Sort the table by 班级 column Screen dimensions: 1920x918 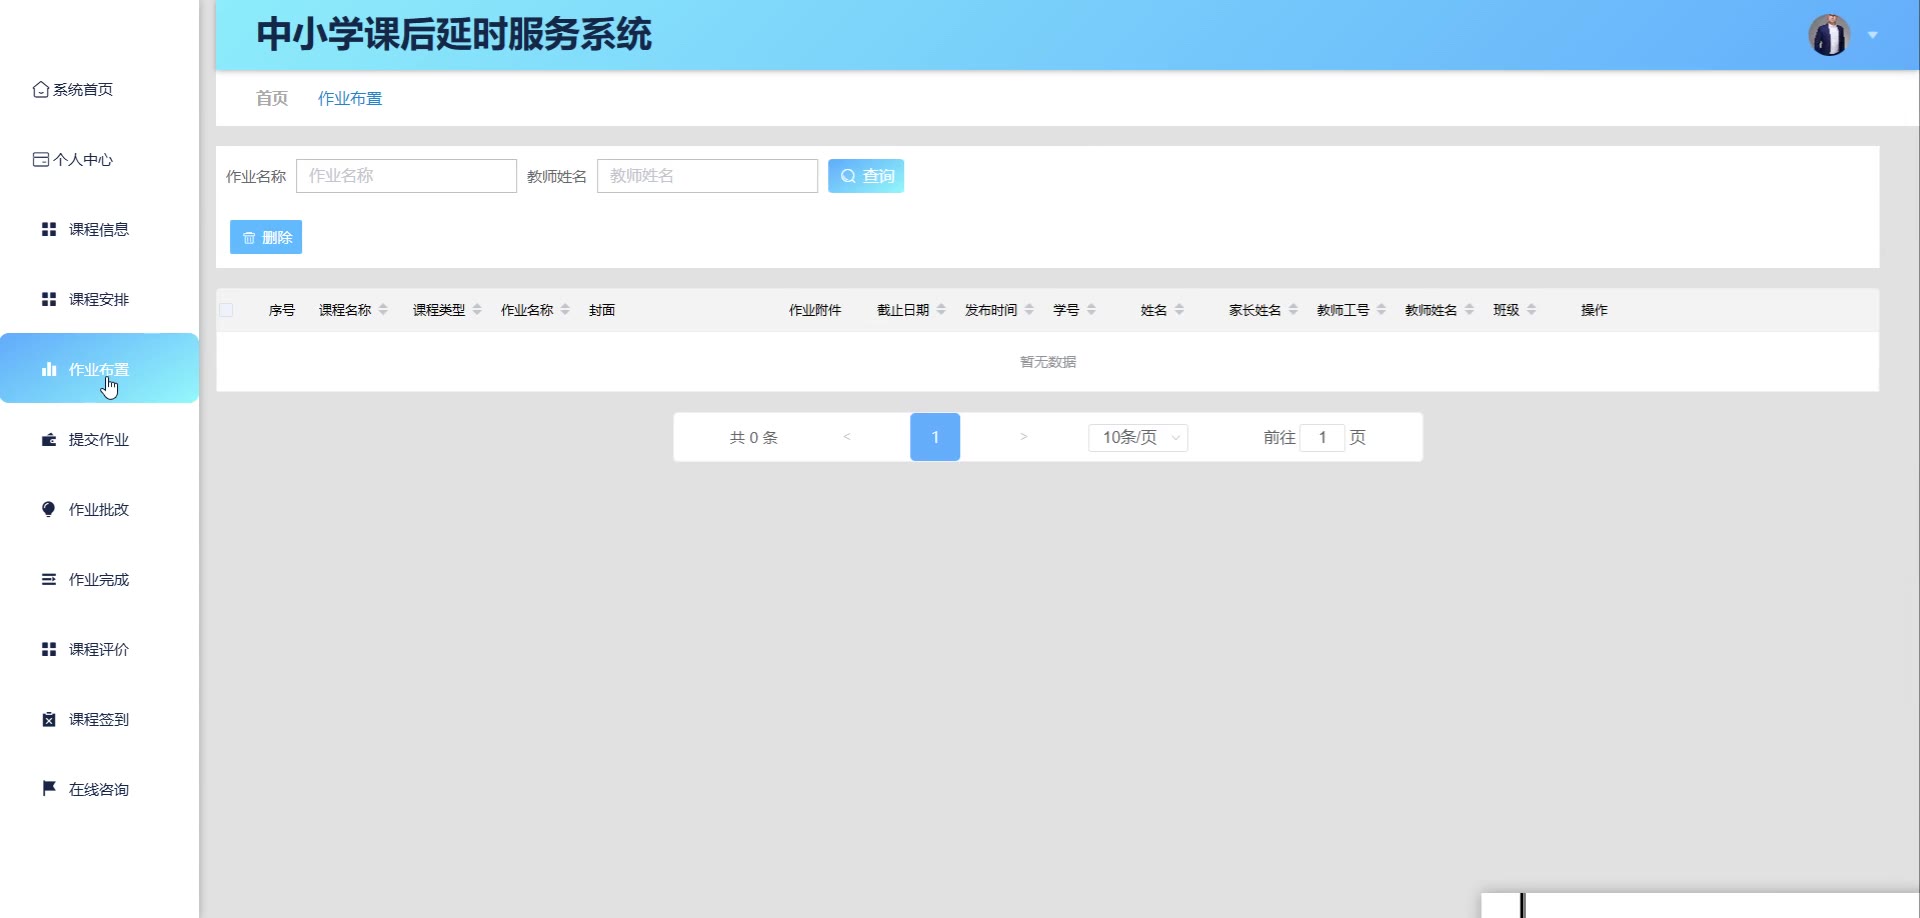1531,310
